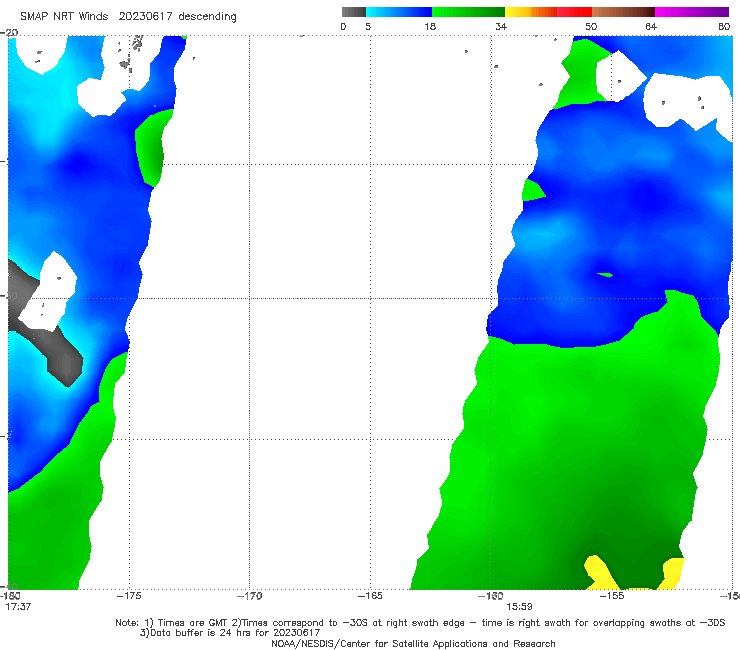Click the light blue segment of the color bar

click(x=399, y=12)
